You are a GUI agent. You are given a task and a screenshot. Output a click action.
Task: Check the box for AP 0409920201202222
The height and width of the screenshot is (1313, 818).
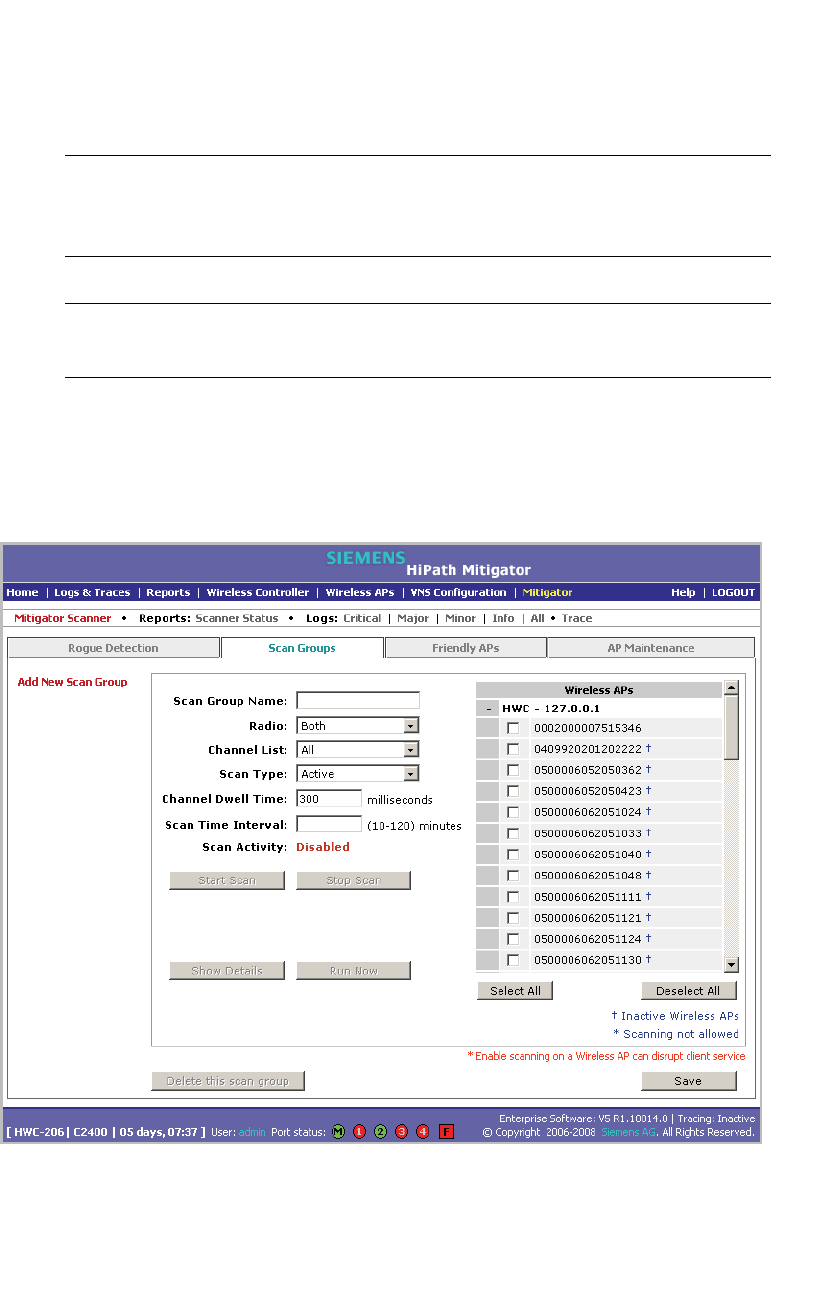pyautogui.click(x=513, y=749)
